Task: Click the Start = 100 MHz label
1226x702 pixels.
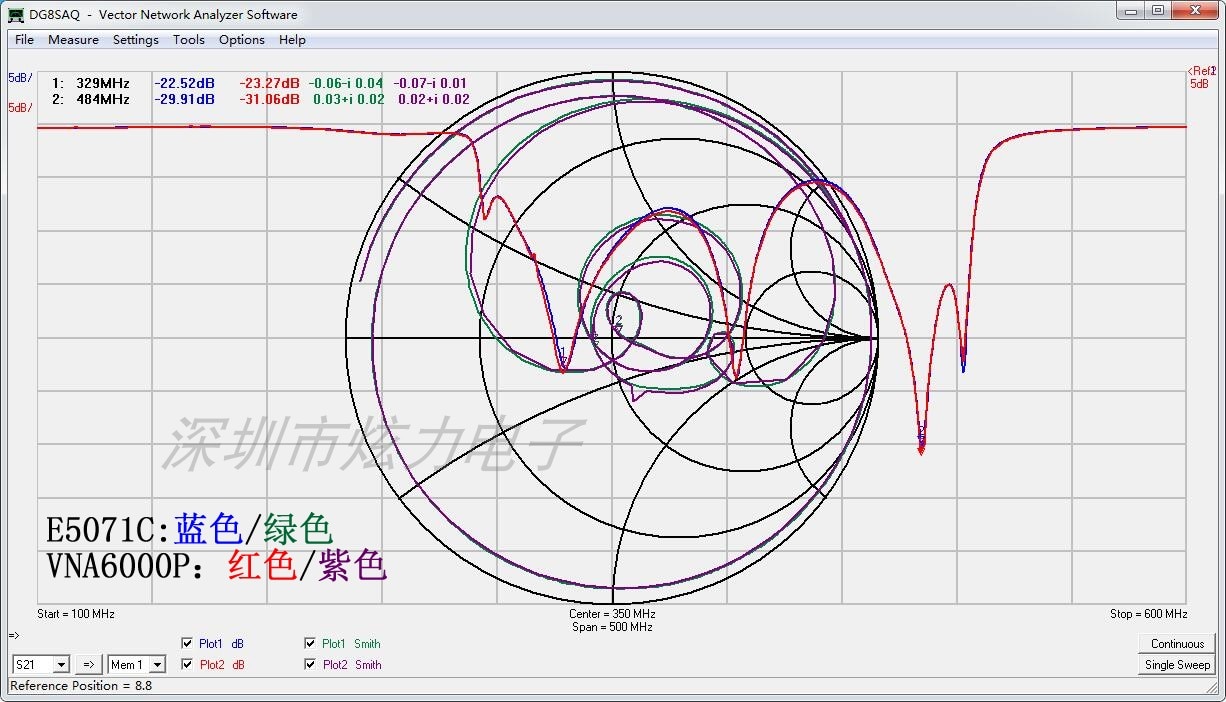Action: [76, 614]
